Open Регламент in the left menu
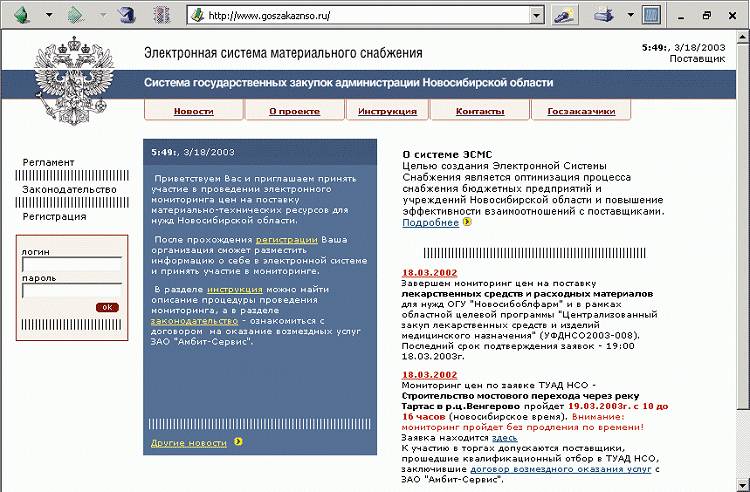The width and height of the screenshot is (750, 492). [49, 163]
